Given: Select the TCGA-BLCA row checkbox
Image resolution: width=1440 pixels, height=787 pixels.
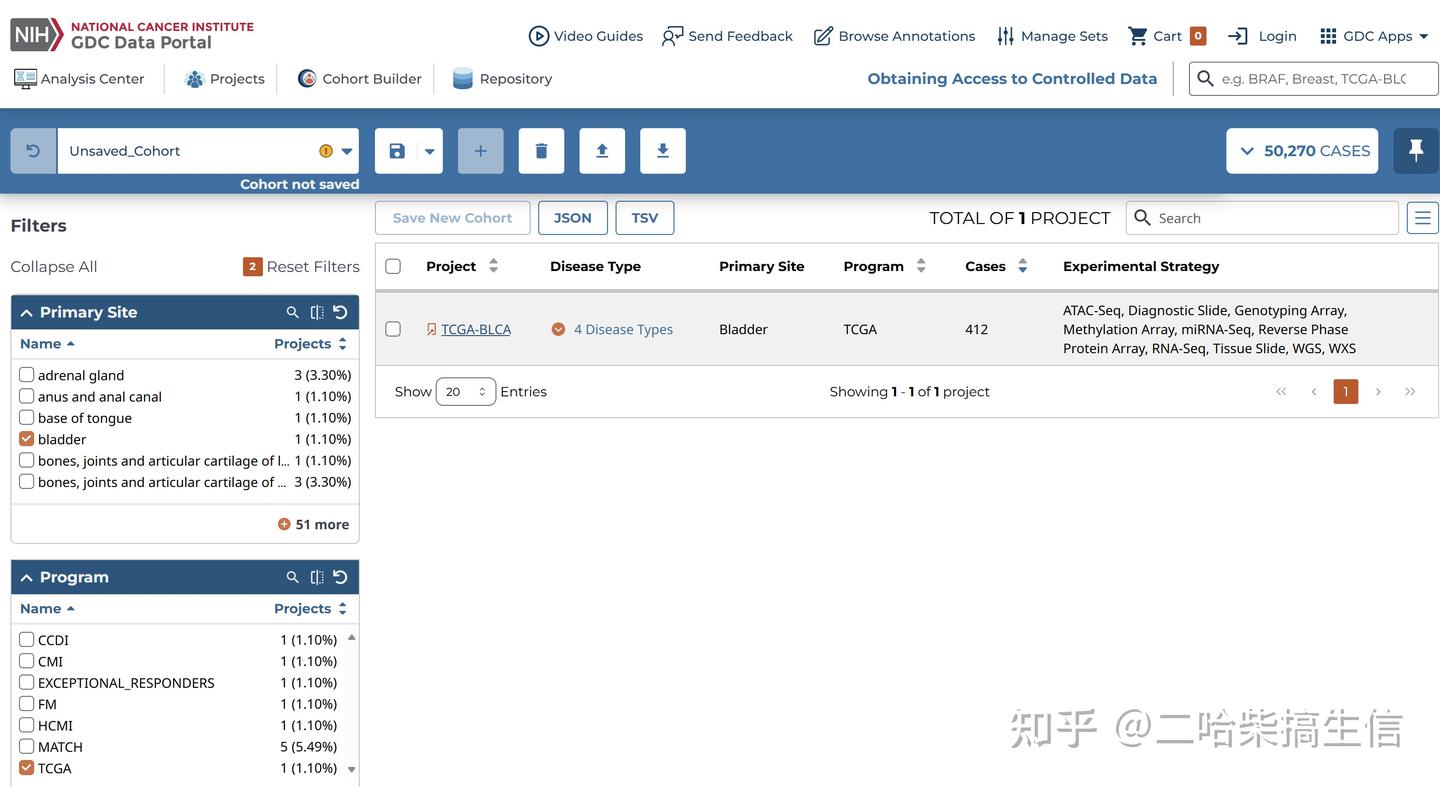Looking at the screenshot, I should point(393,329).
